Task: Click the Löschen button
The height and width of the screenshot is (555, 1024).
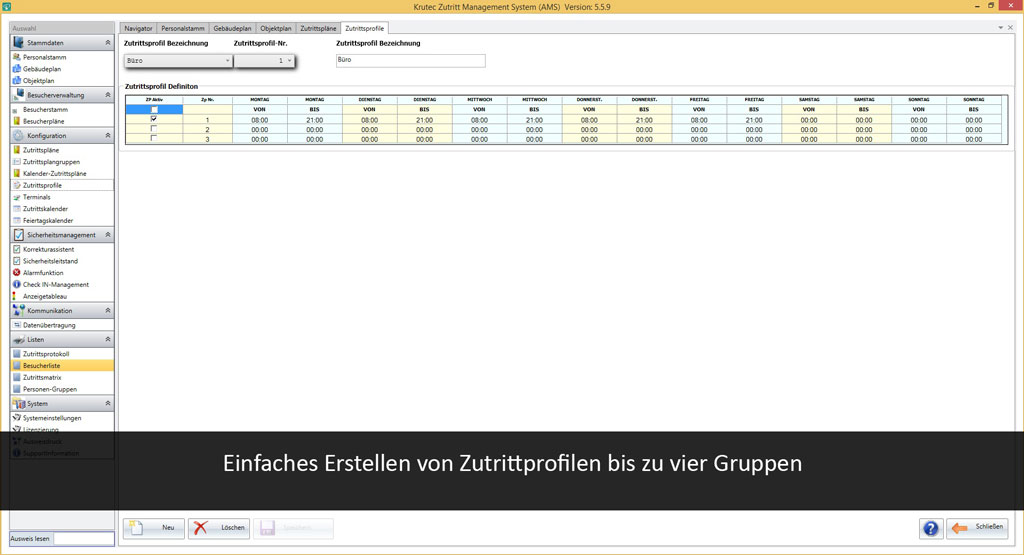Action: tap(219, 528)
